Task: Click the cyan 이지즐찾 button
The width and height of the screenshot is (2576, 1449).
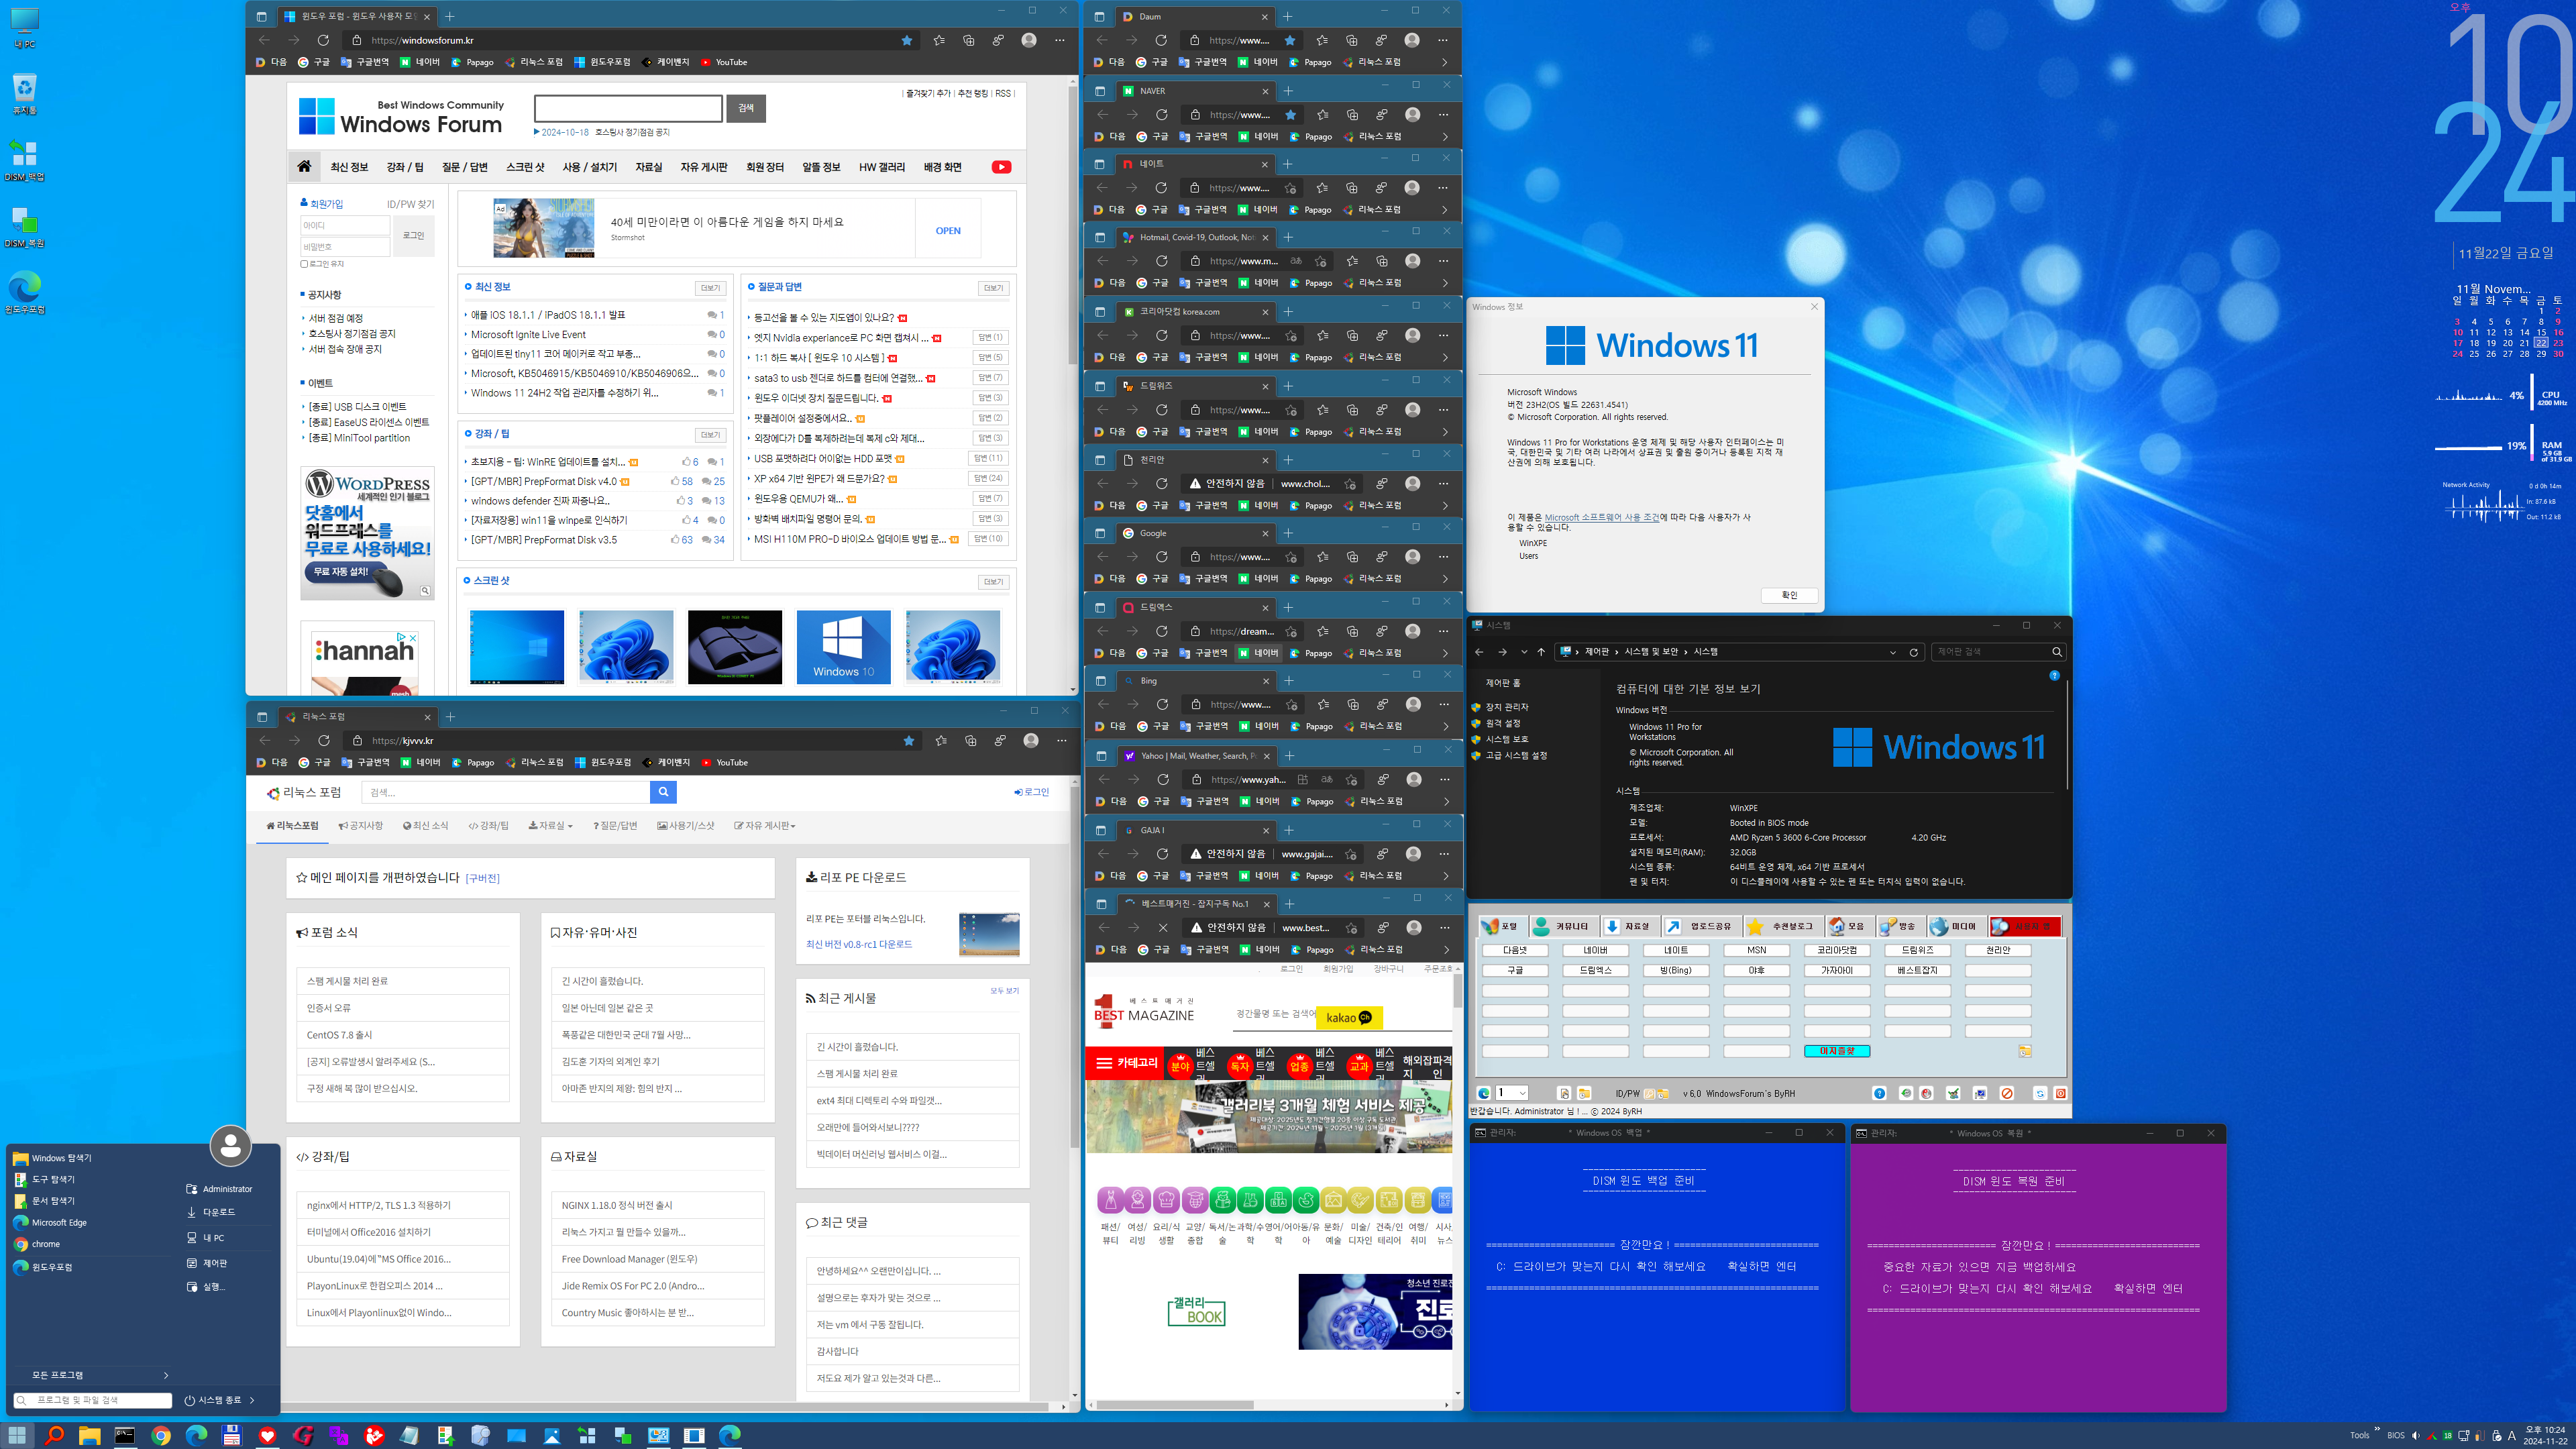Action: tap(1837, 1051)
